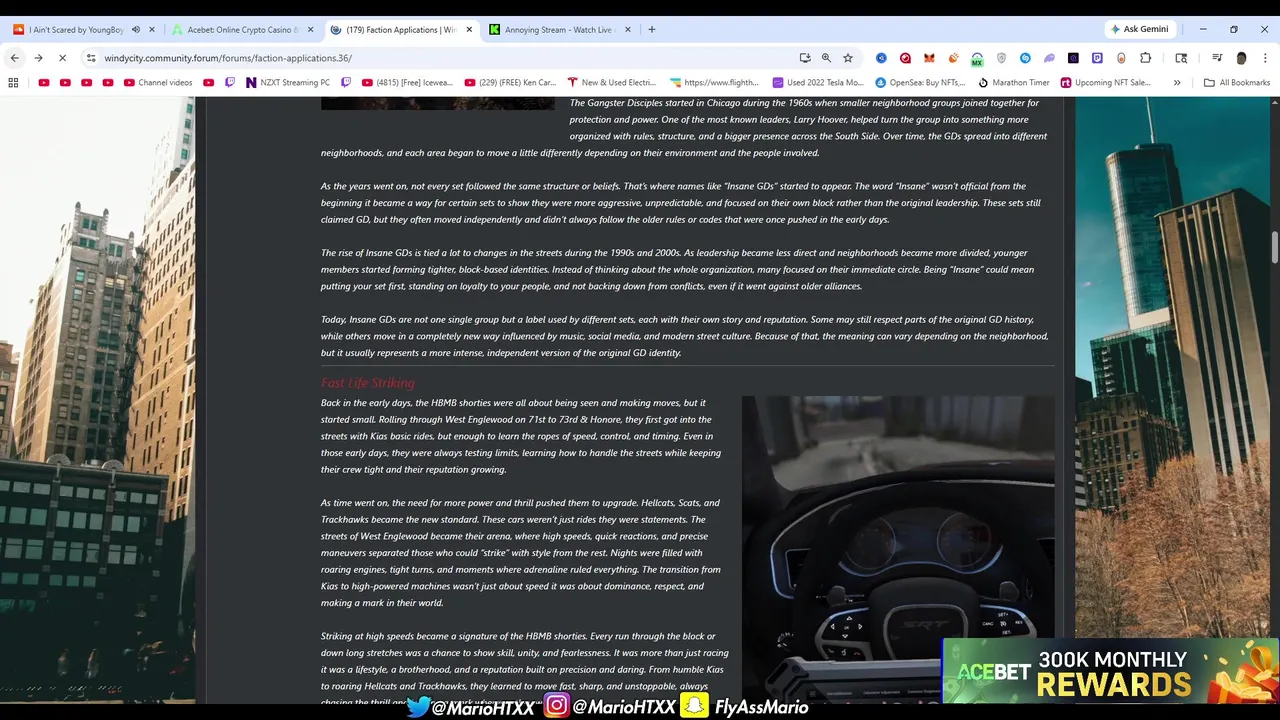This screenshot has width=1280, height=720.
Task: Stop loading the current page
Action: pyautogui.click(x=62, y=58)
